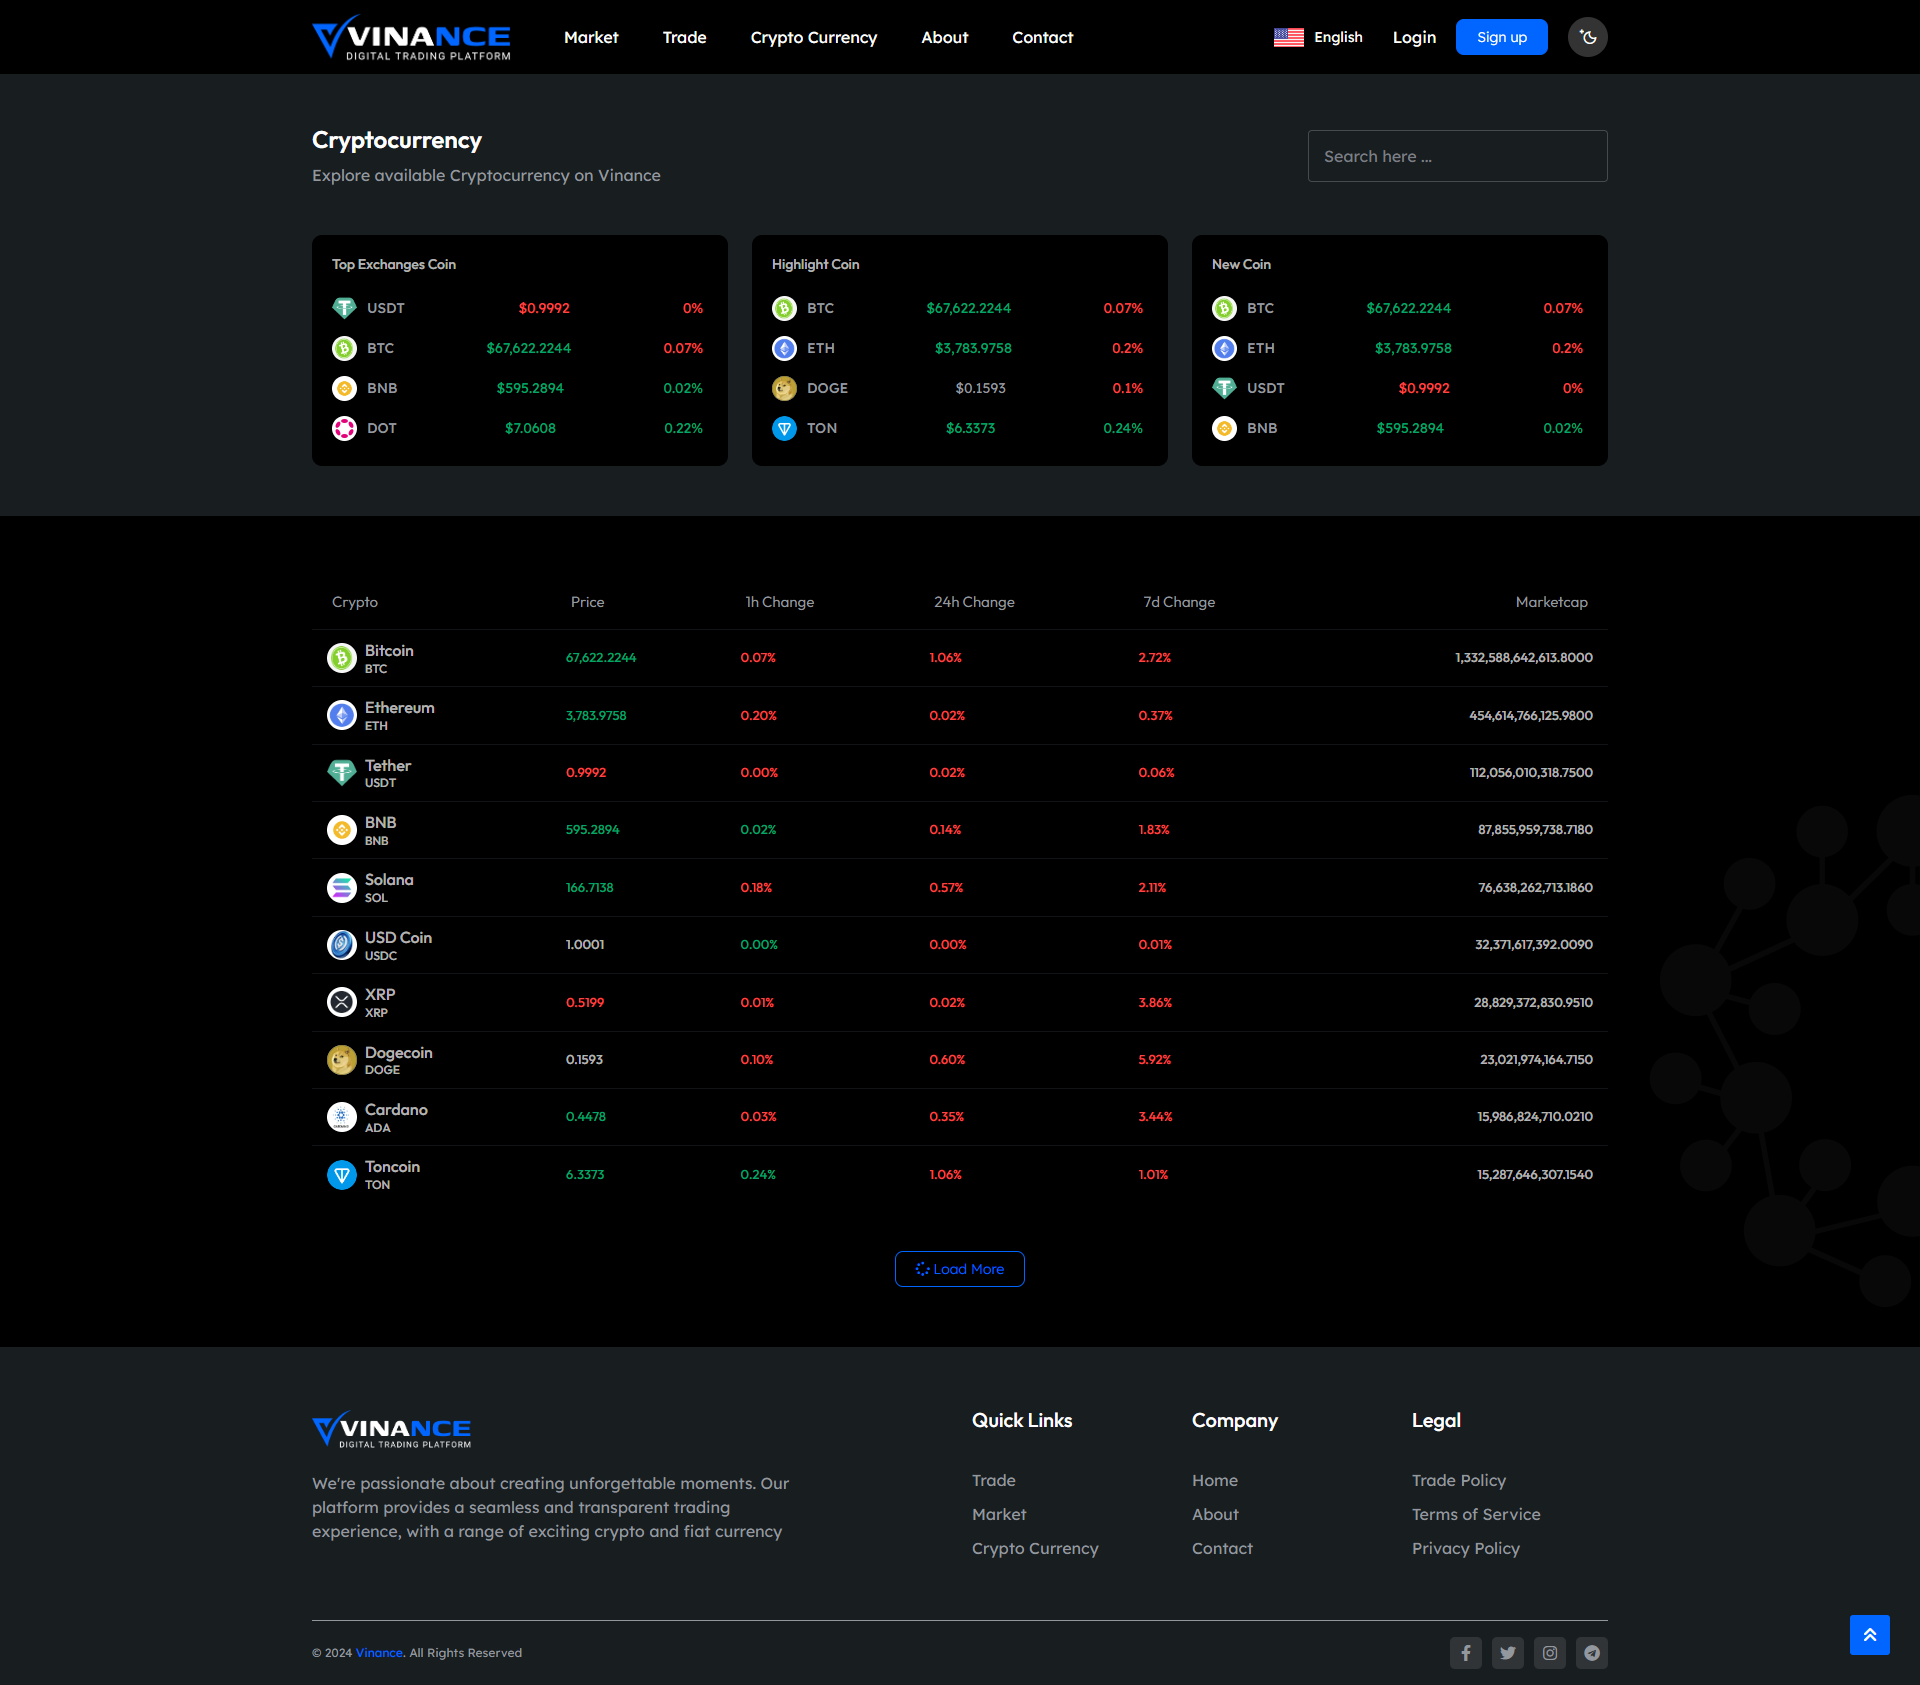Screen dimensions: 1920x1685
Task: Open the Market menu item
Action: click(x=591, y=37)
